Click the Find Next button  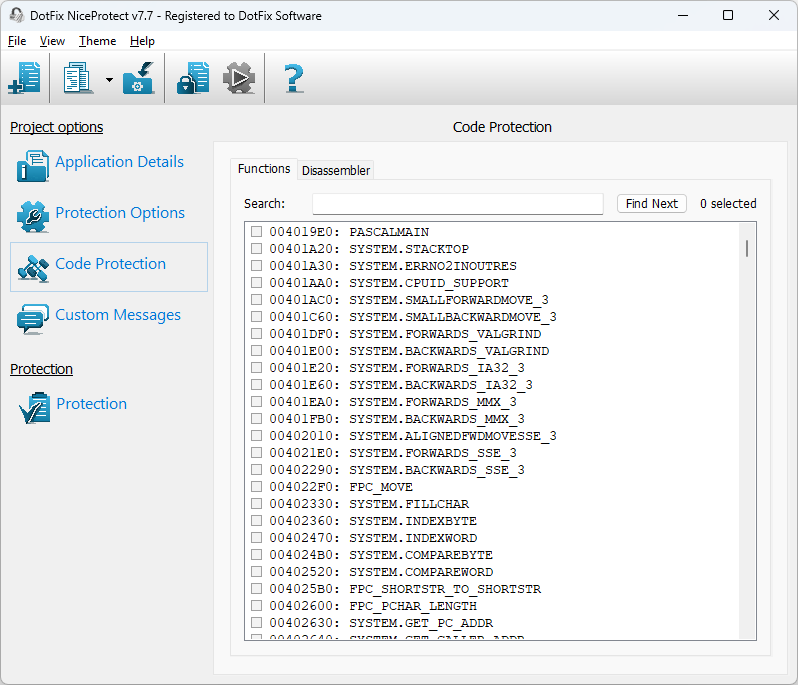pyautogui.click(x=651, y=204)
